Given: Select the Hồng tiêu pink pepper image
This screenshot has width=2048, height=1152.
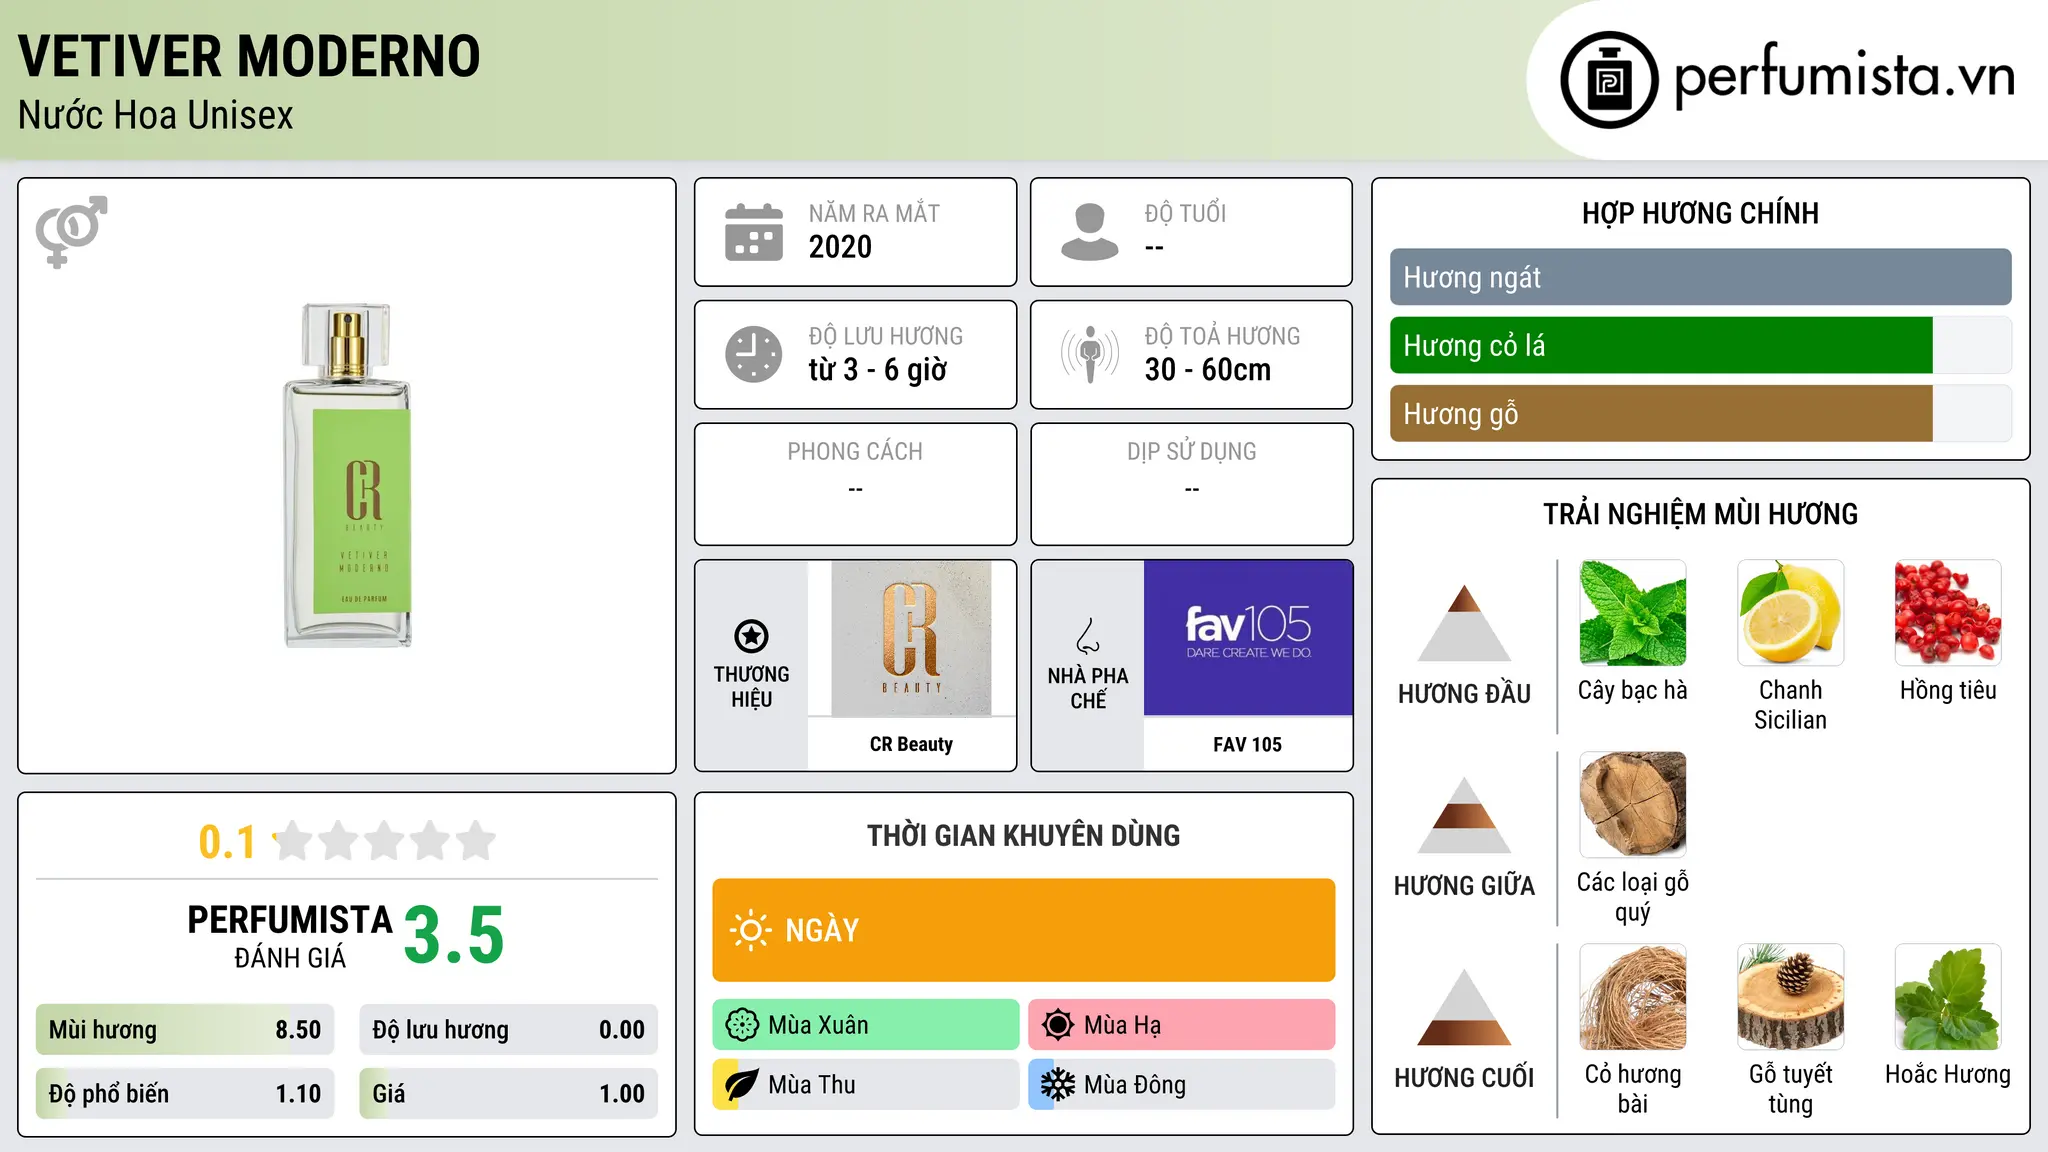Looking at the screenshot, I should pos(1948,613).
